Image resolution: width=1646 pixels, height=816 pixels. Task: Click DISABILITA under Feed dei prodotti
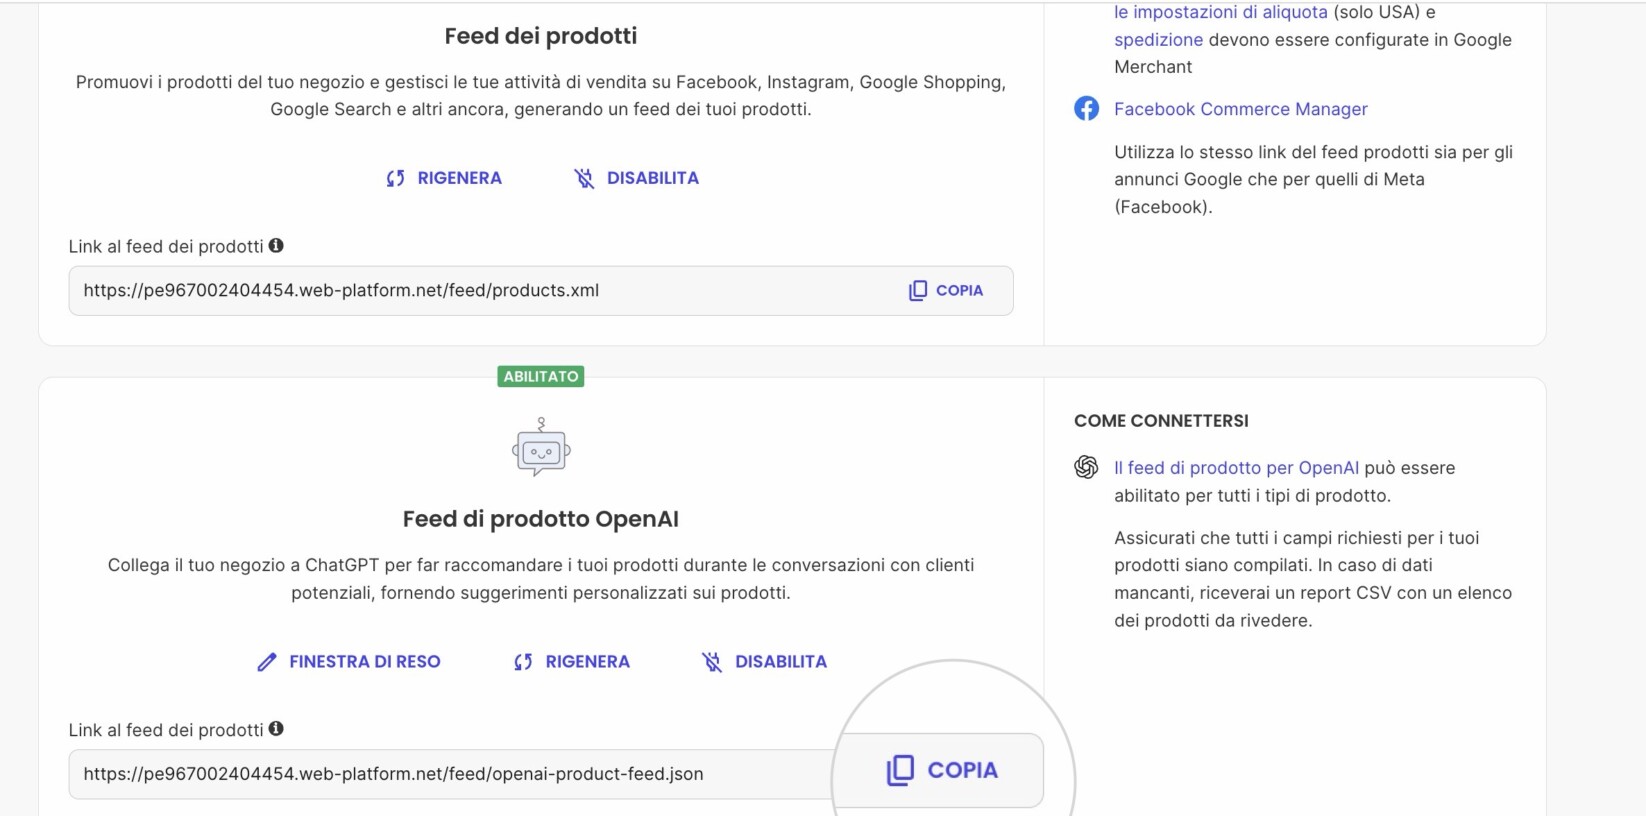[x=636, y=178]
